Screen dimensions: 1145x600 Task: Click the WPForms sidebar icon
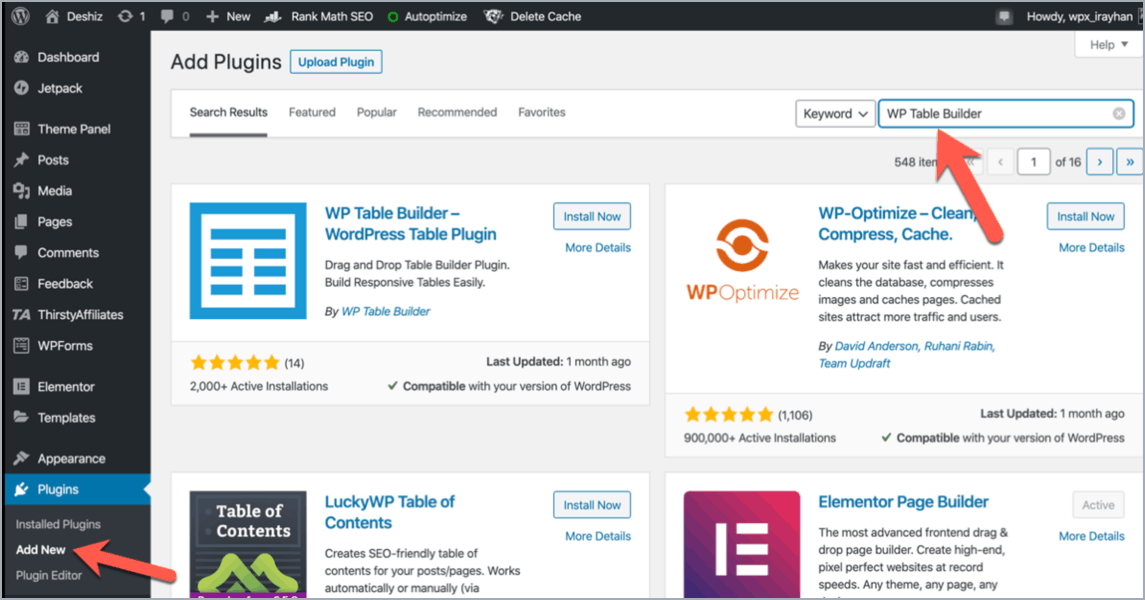coord(21,347)
